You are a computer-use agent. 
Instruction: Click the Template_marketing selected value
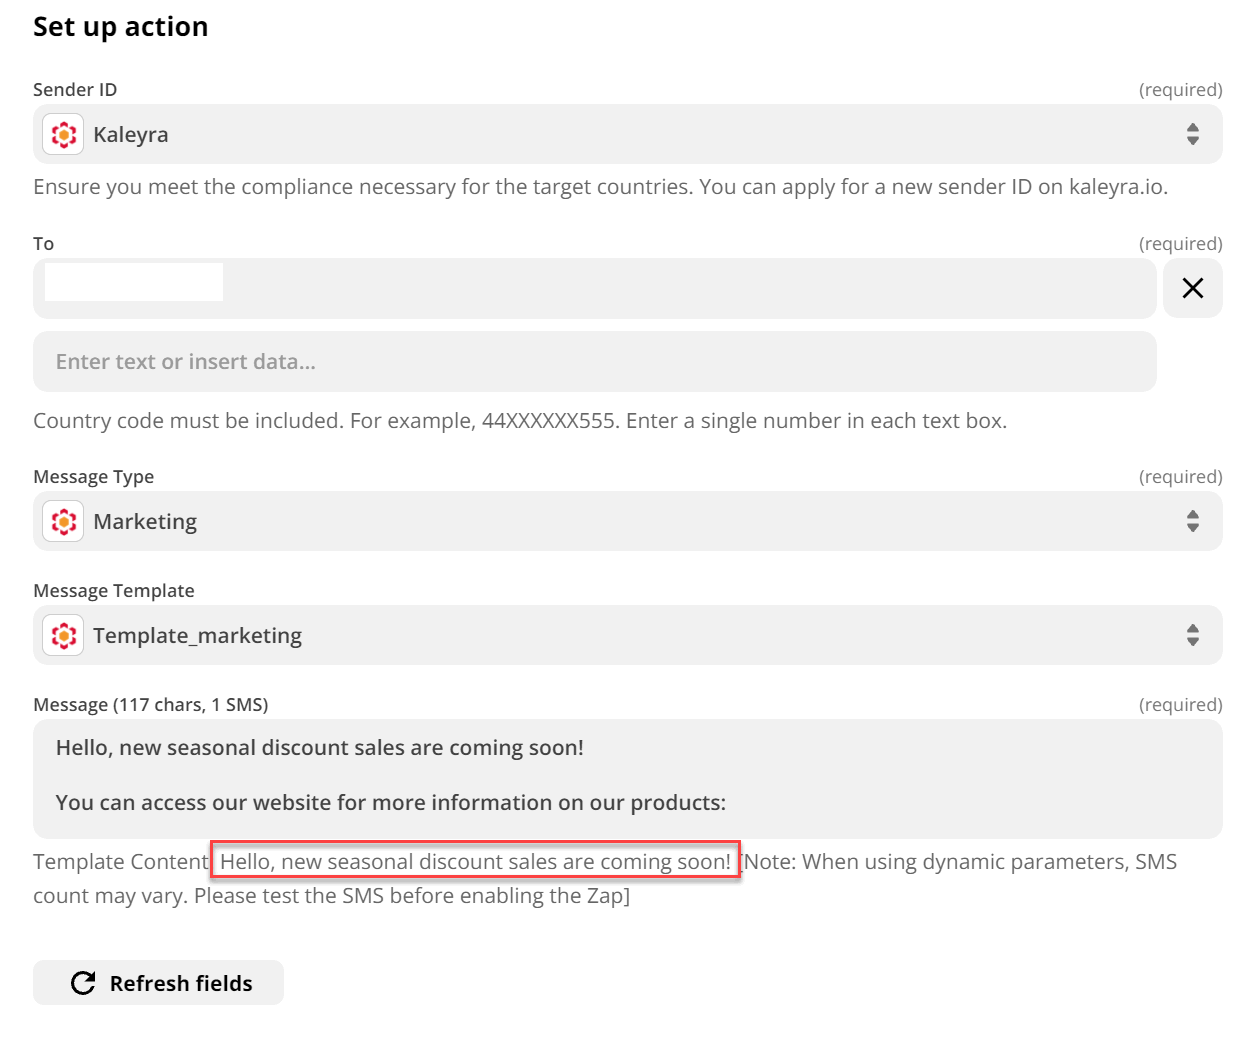(x=197, y=635)
